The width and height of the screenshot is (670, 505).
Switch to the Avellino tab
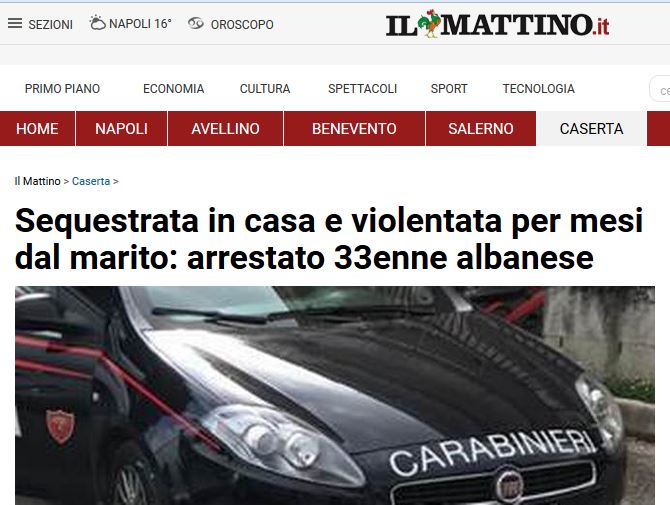click(x=225, y=129)
